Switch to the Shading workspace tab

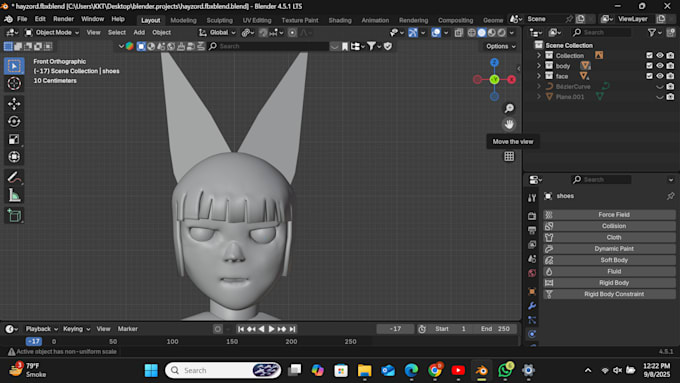pyautogui.click(x=340, y=20)
